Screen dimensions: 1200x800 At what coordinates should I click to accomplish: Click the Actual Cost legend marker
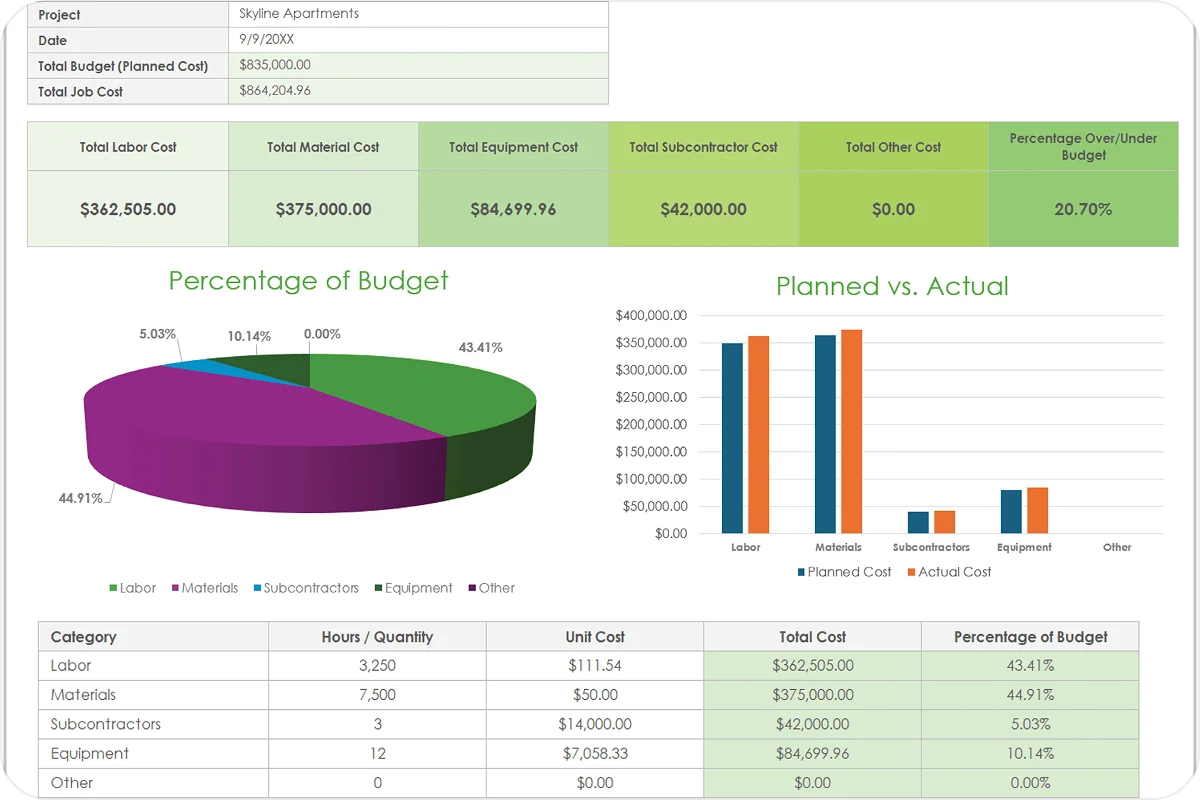click(911, 573)
